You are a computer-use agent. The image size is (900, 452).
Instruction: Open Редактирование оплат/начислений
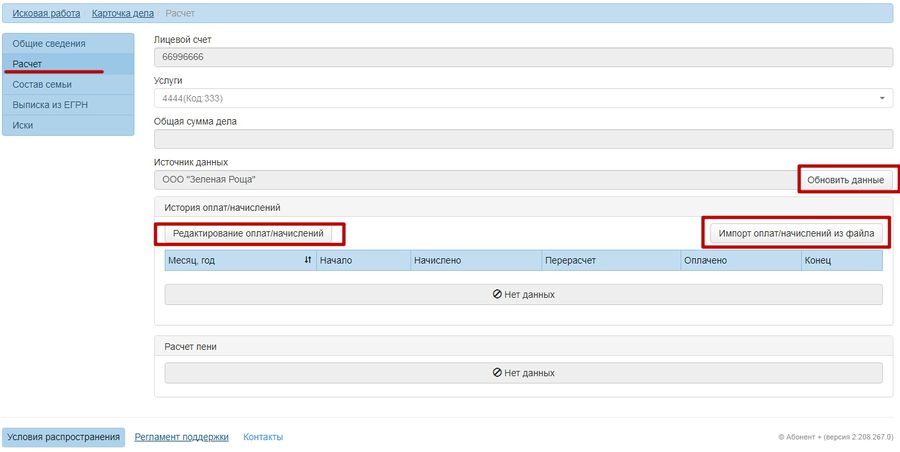coord(249,233)
